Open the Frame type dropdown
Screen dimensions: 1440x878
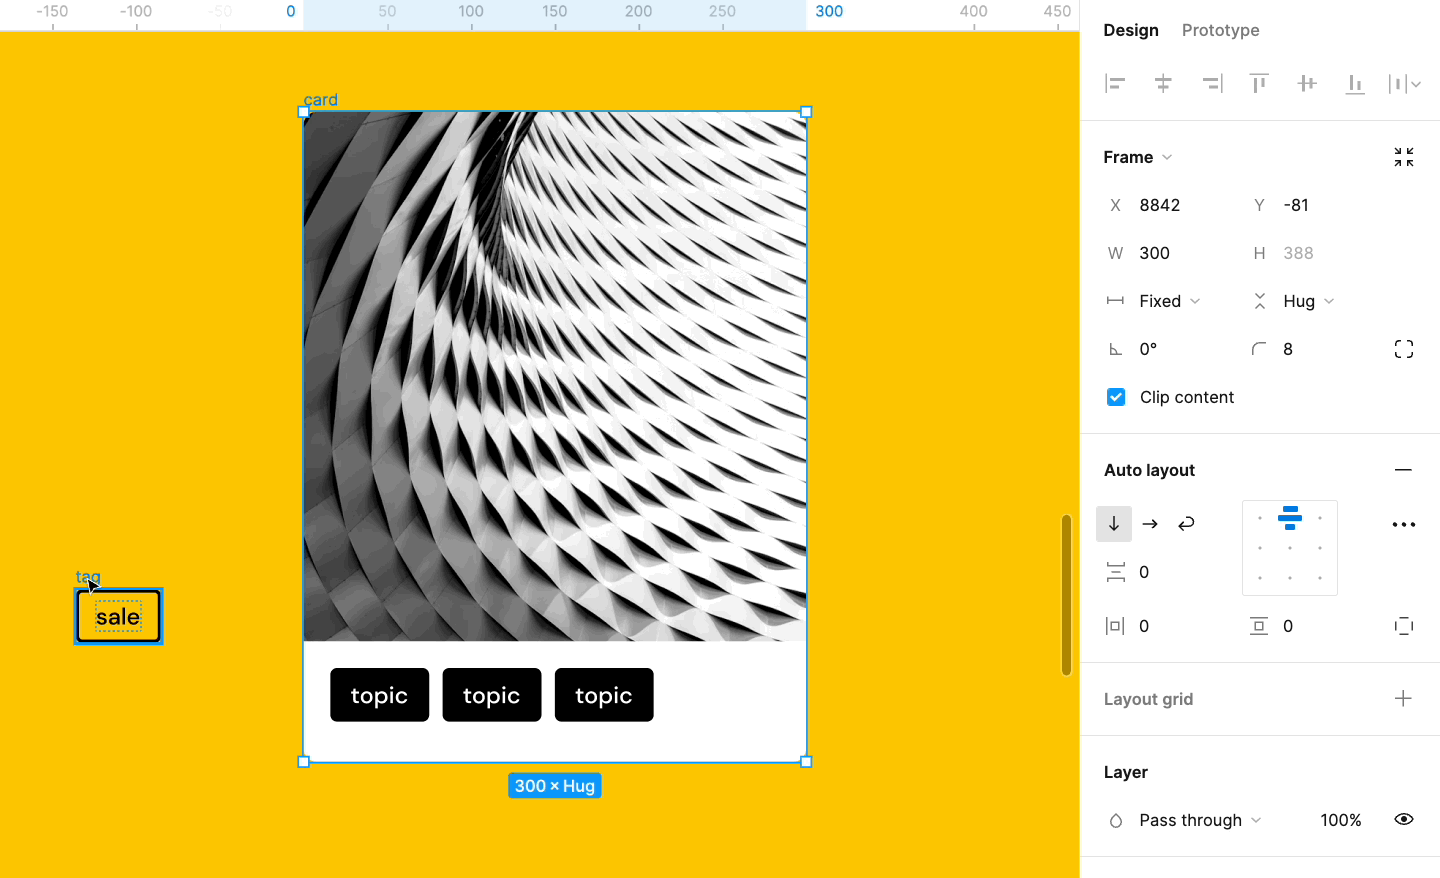[1137, 157]
